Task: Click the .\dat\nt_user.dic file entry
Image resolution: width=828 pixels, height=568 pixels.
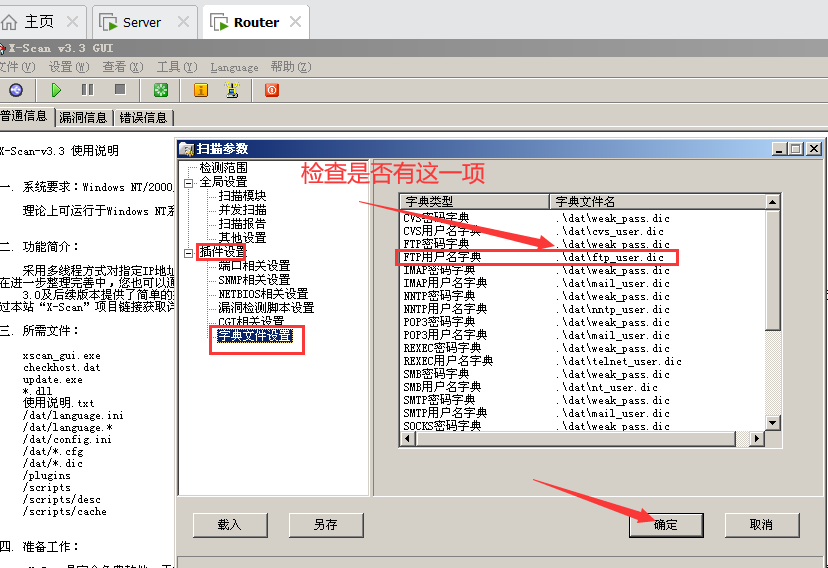Action: pos(607,387)
